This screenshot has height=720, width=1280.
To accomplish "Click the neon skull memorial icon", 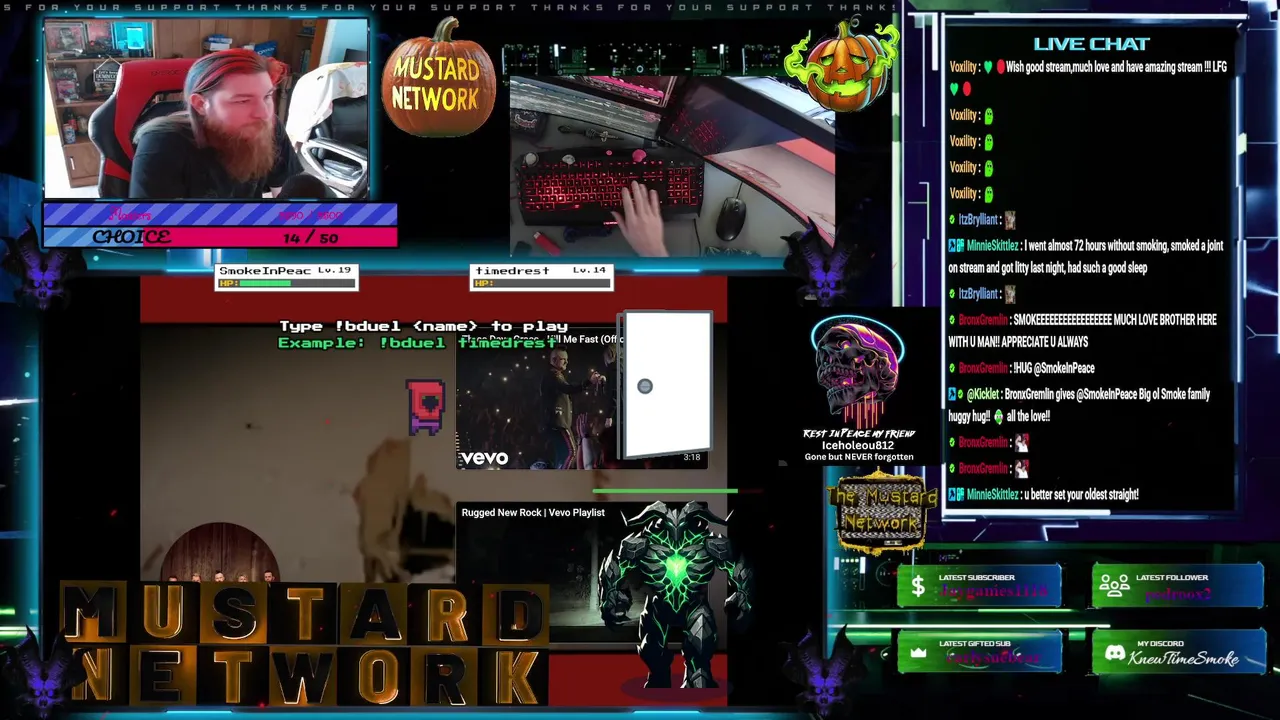I will (858, 370).
